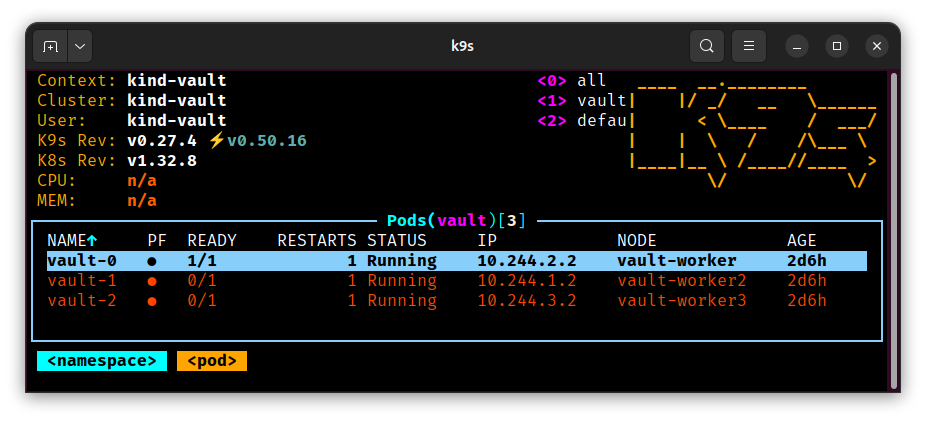Click node name vault-worker2
Image resolution: width=926 pixels, height=421 pixels.
pyautogui.click(x=682, y=281)
